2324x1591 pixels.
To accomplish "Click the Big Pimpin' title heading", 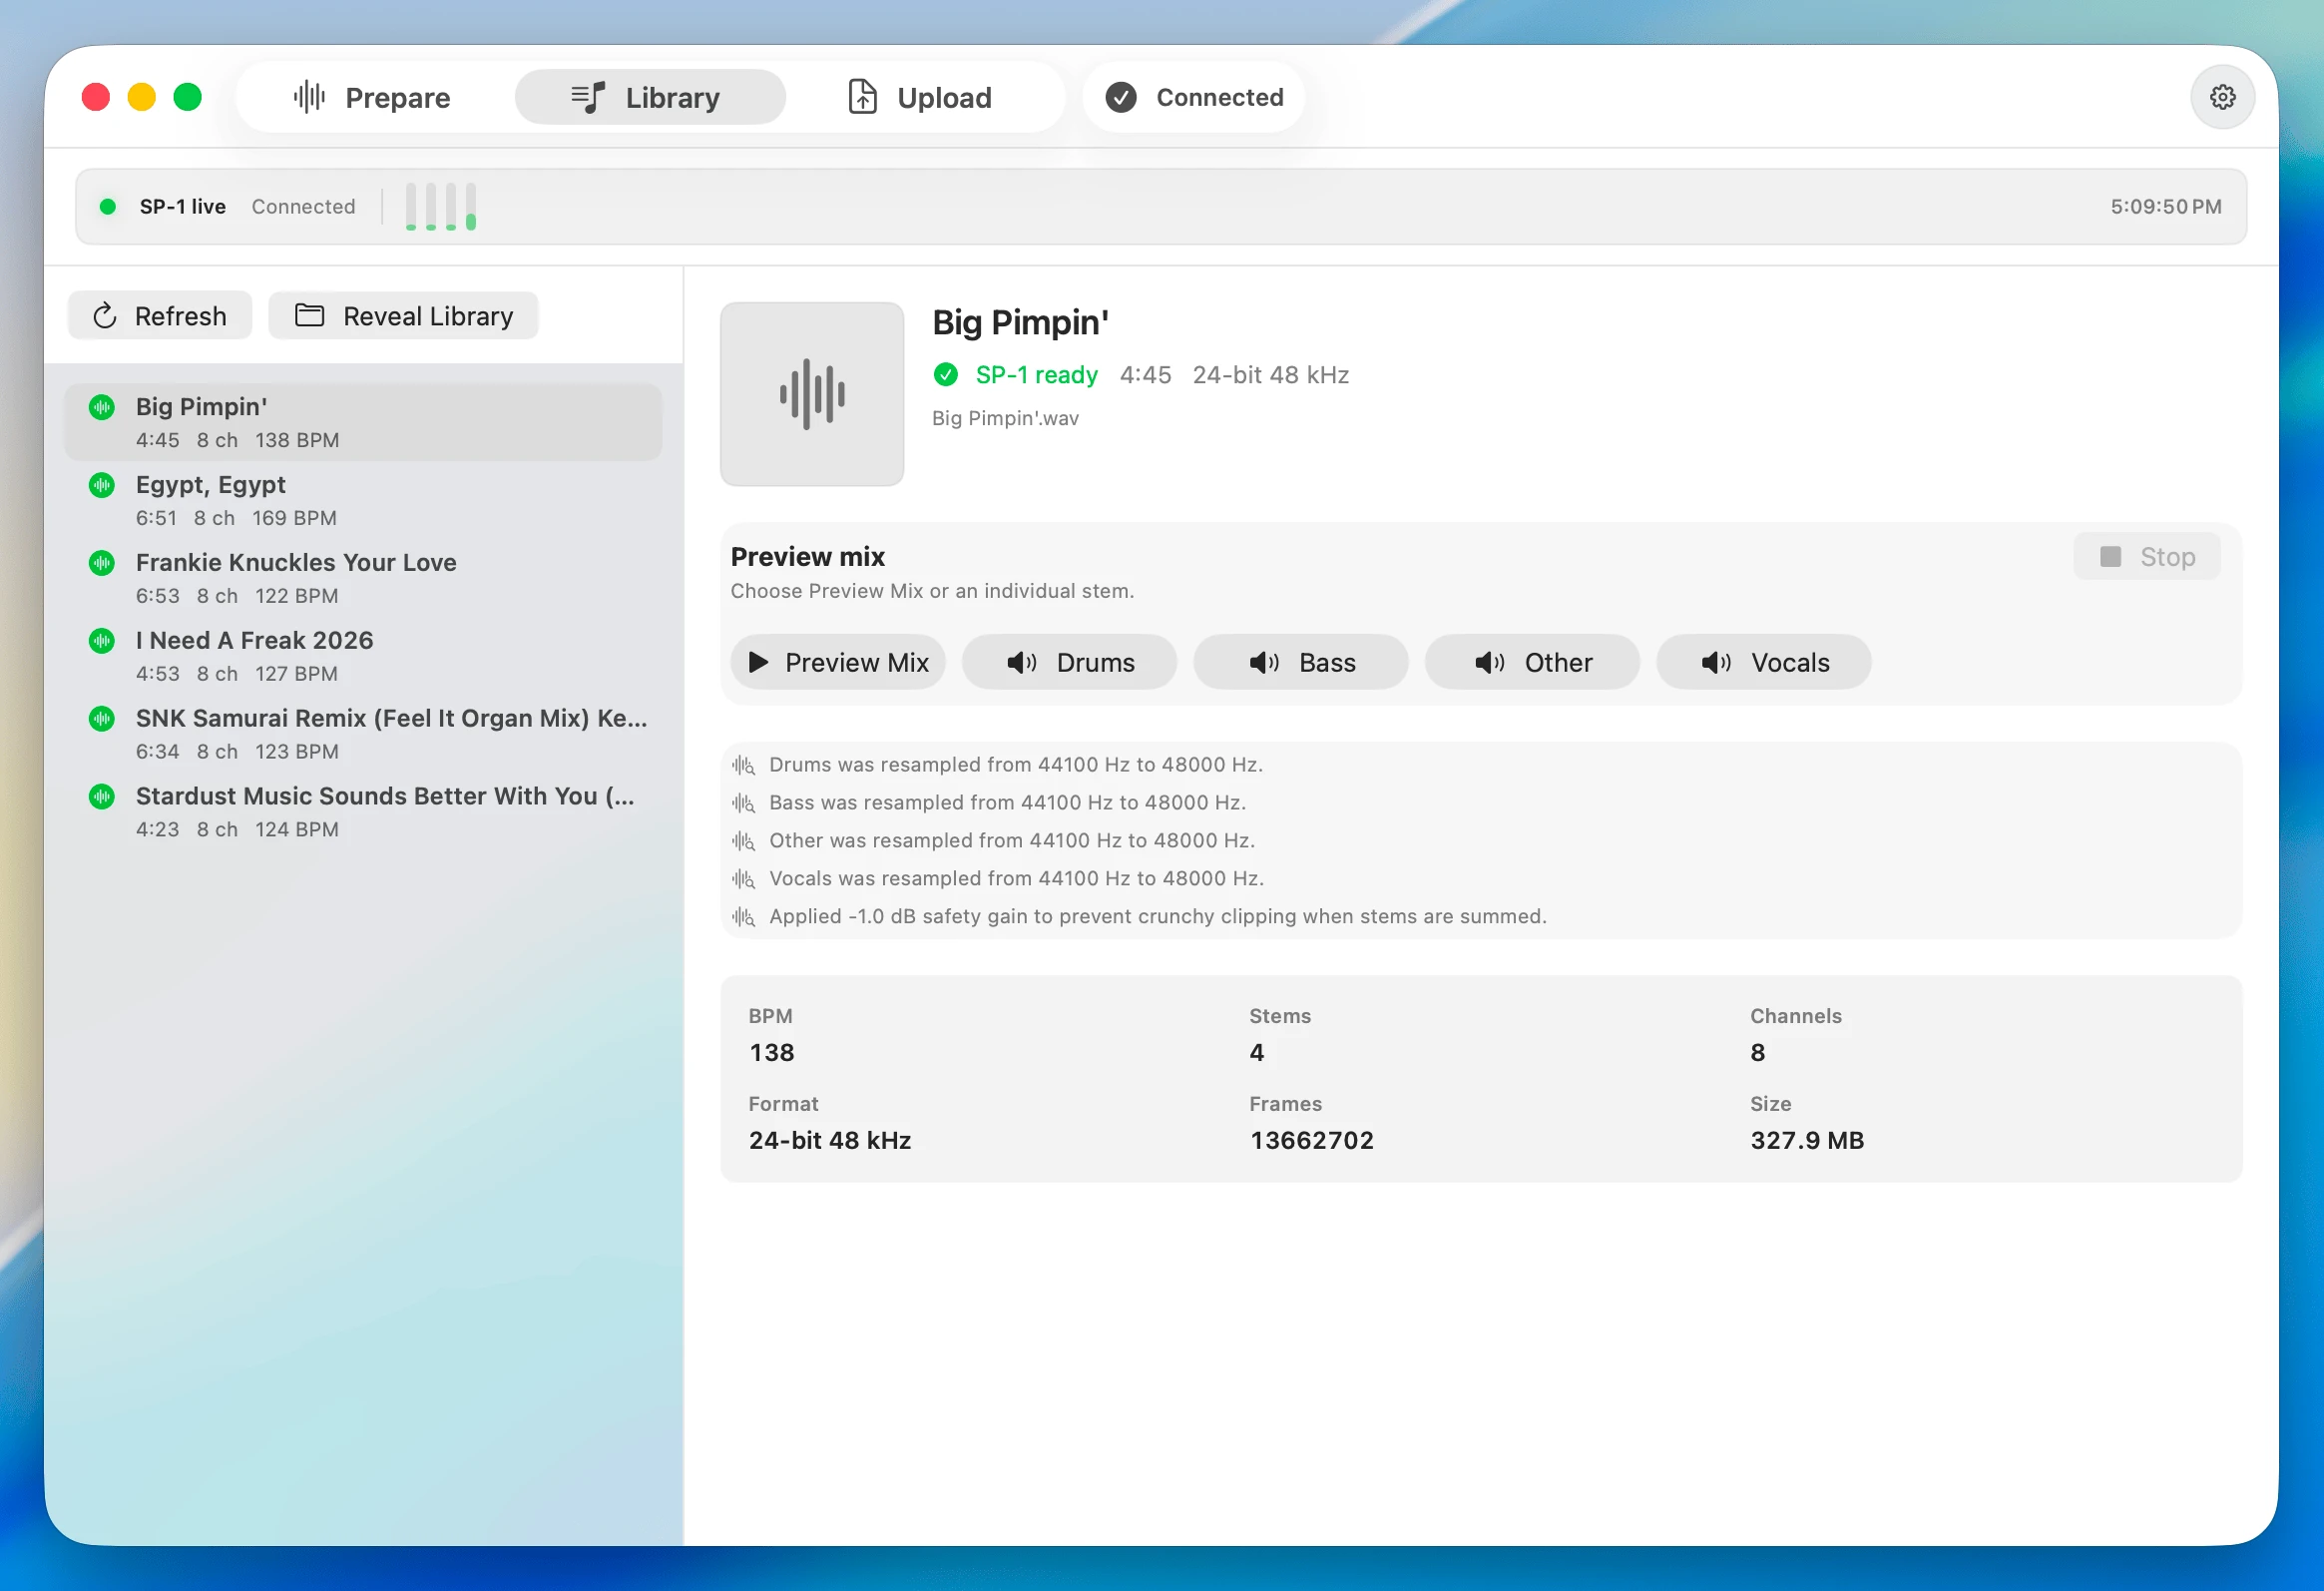I will [1021, 322].
